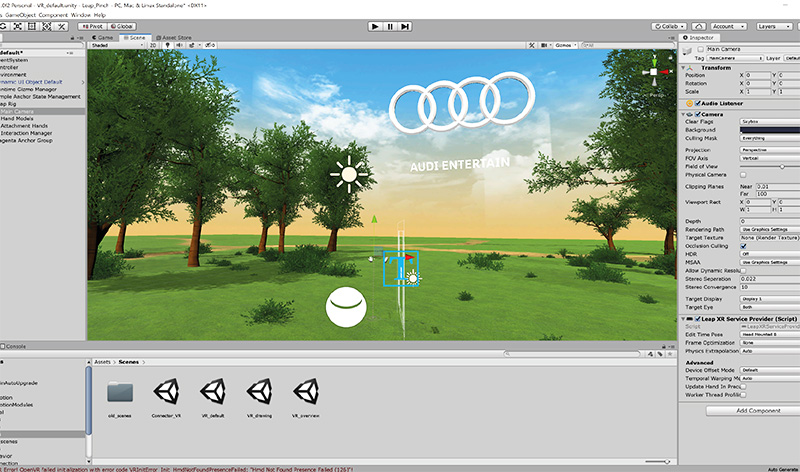Toggle Pivot handle position button
The height and width of the screenshot is (472, 800).
point(92,26)
